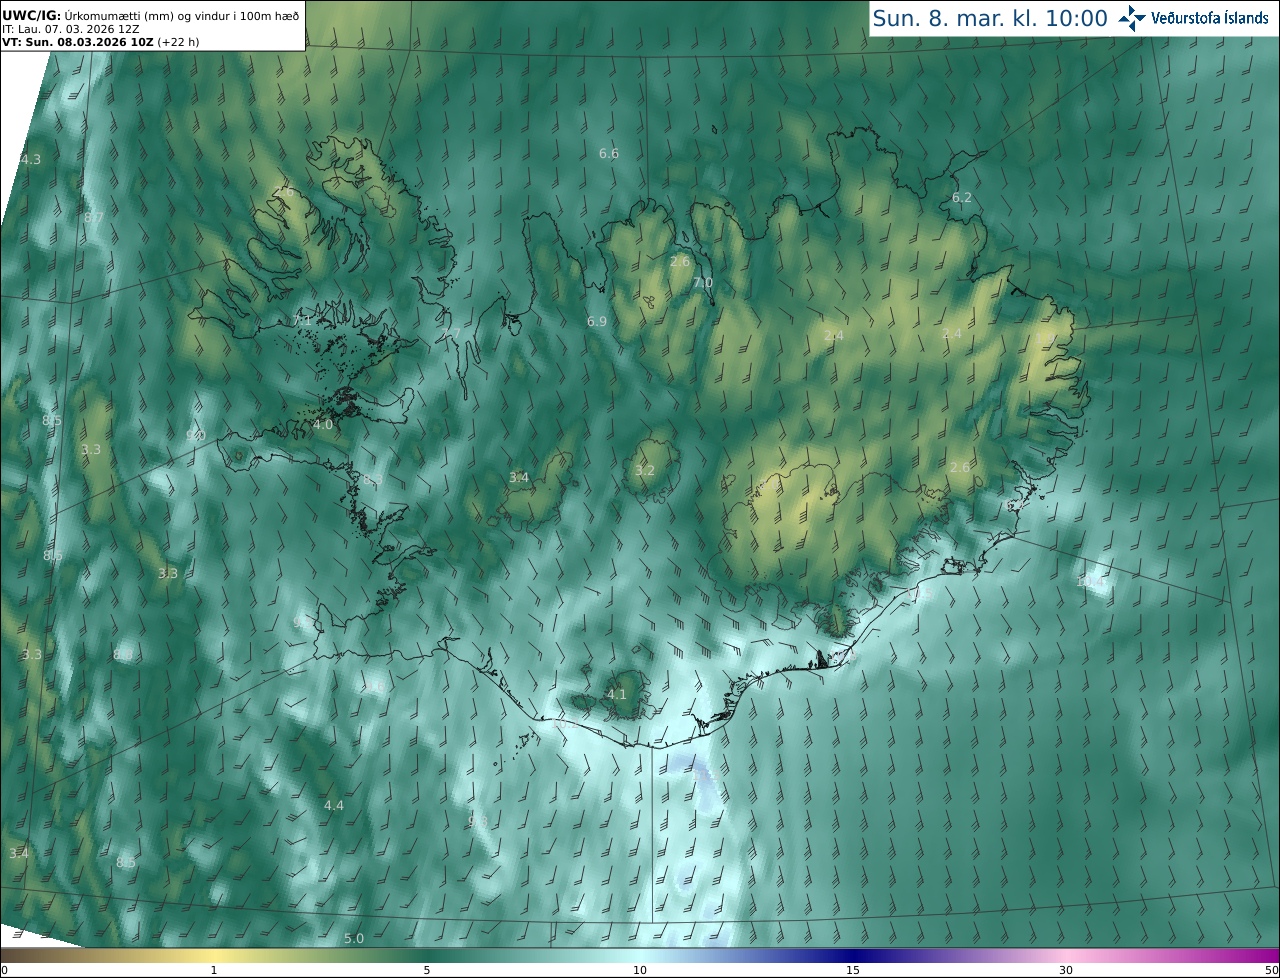Click the 0 tick on the color scale
Screen dimensions: 1280x978
(4, 970)
